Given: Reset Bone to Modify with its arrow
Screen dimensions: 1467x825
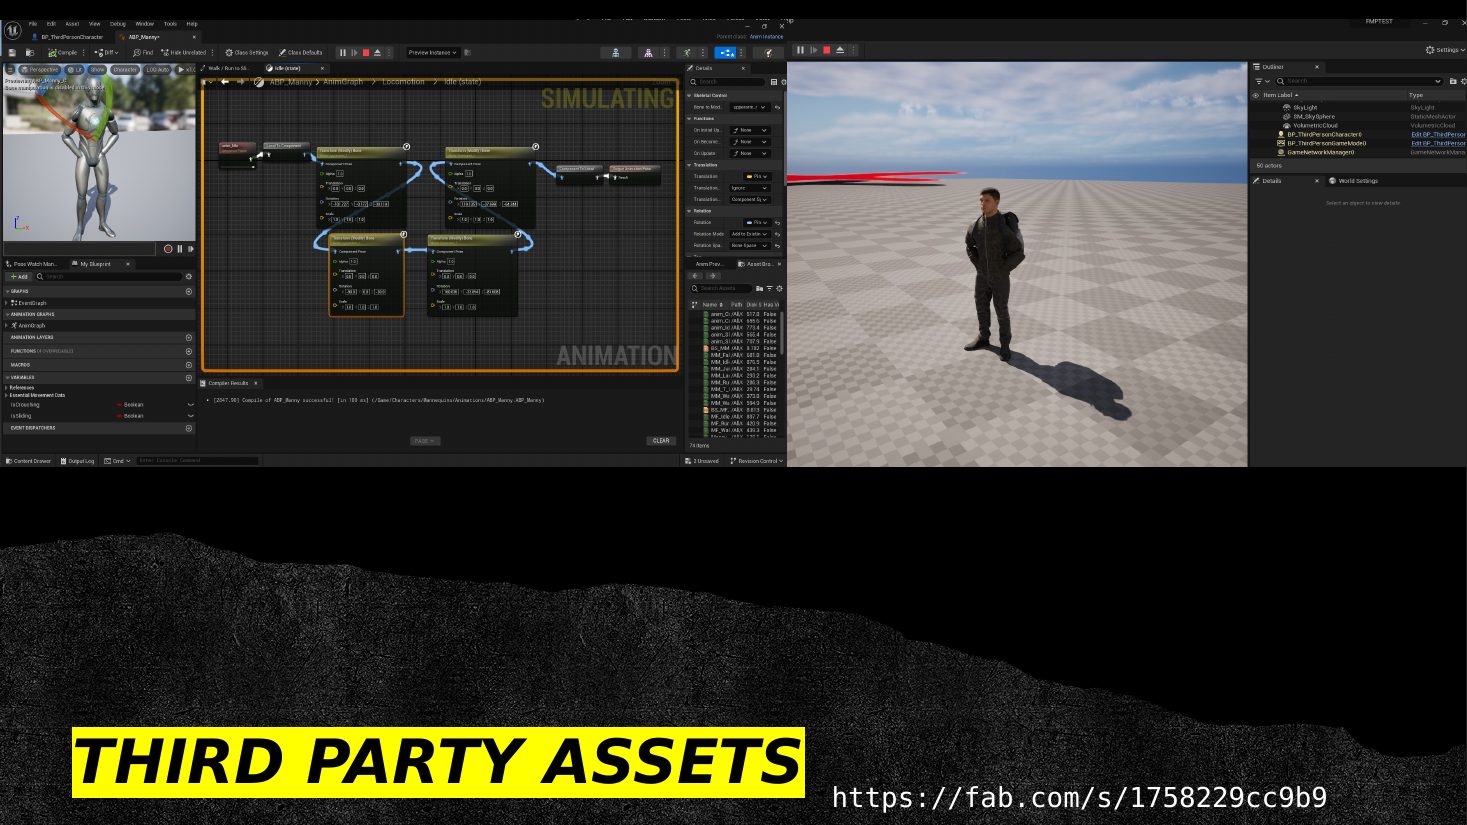Looking at the screenshot, I should (x=777, y=107).
